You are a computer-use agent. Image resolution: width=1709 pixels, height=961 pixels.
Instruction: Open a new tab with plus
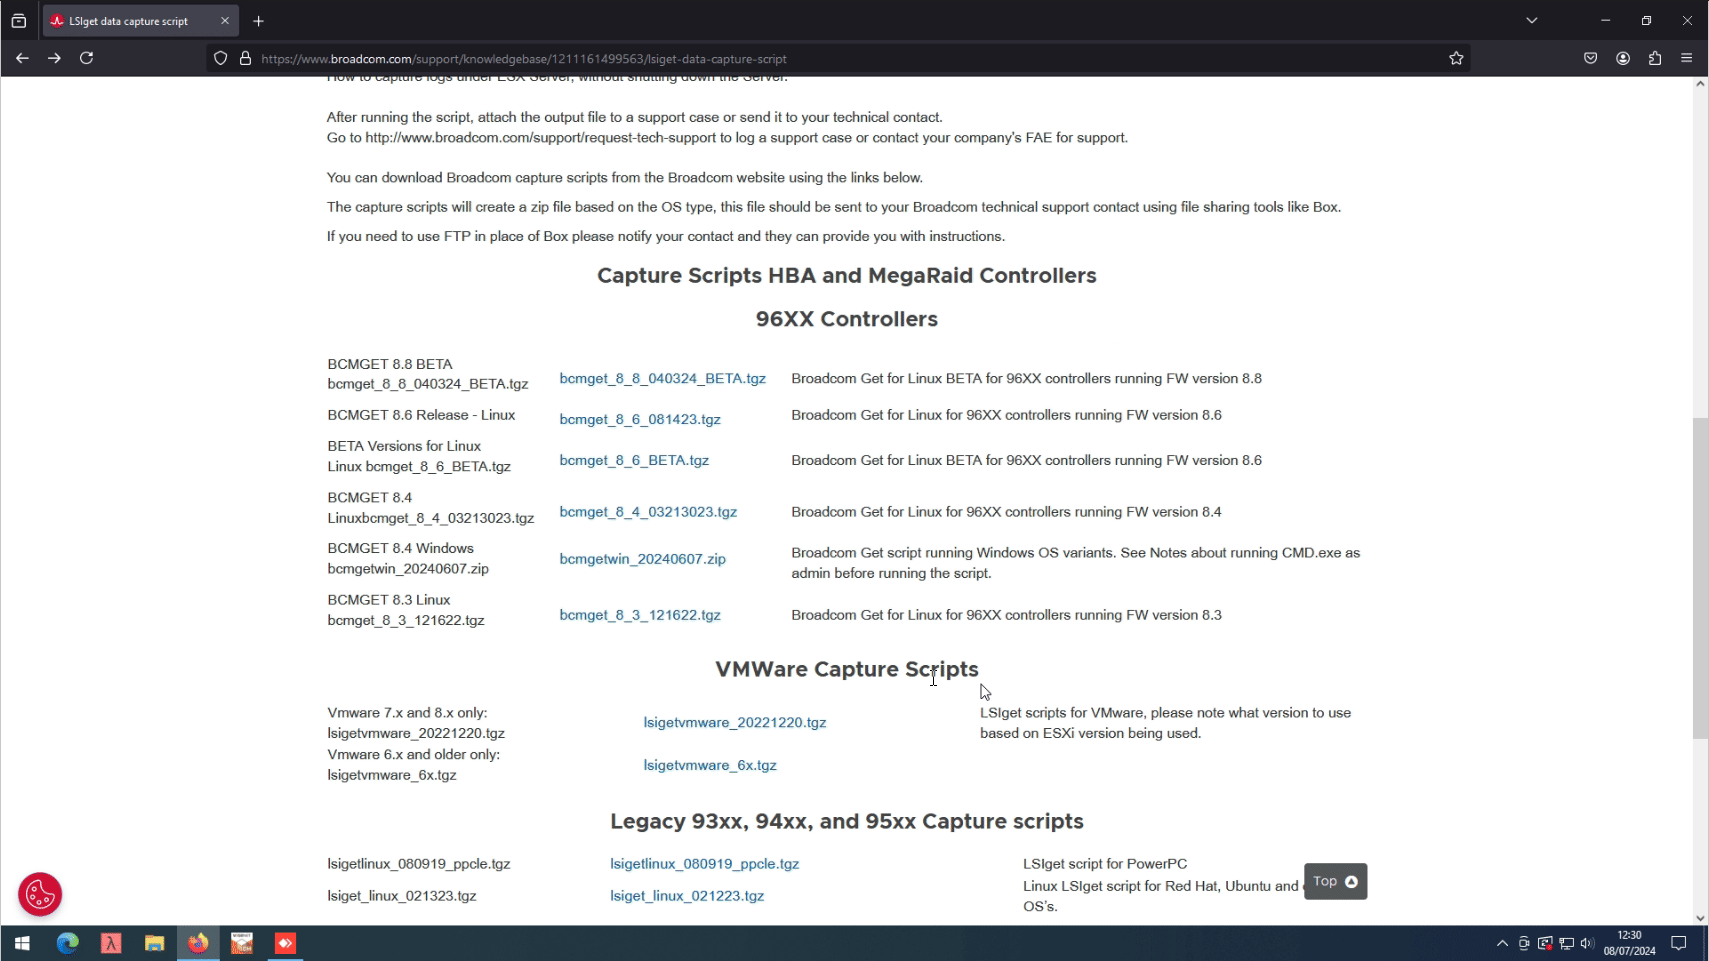[x=258, y=21]
